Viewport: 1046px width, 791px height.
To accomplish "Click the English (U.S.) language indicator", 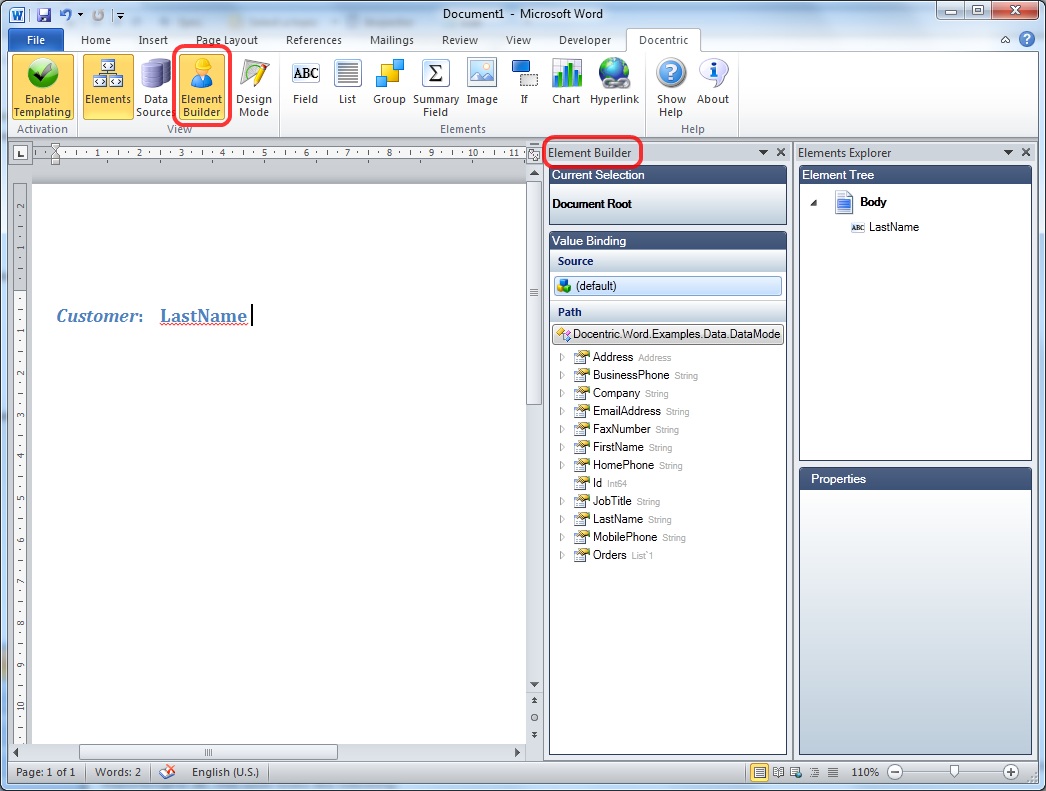I will pos(225,772).
